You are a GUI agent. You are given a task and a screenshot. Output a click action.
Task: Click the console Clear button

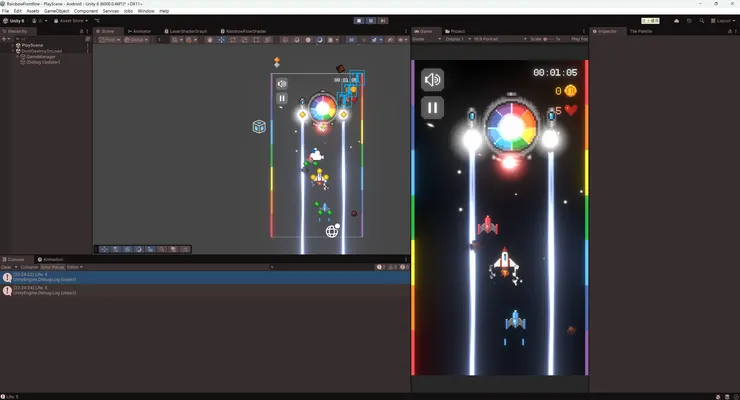[x=6, y=267]
